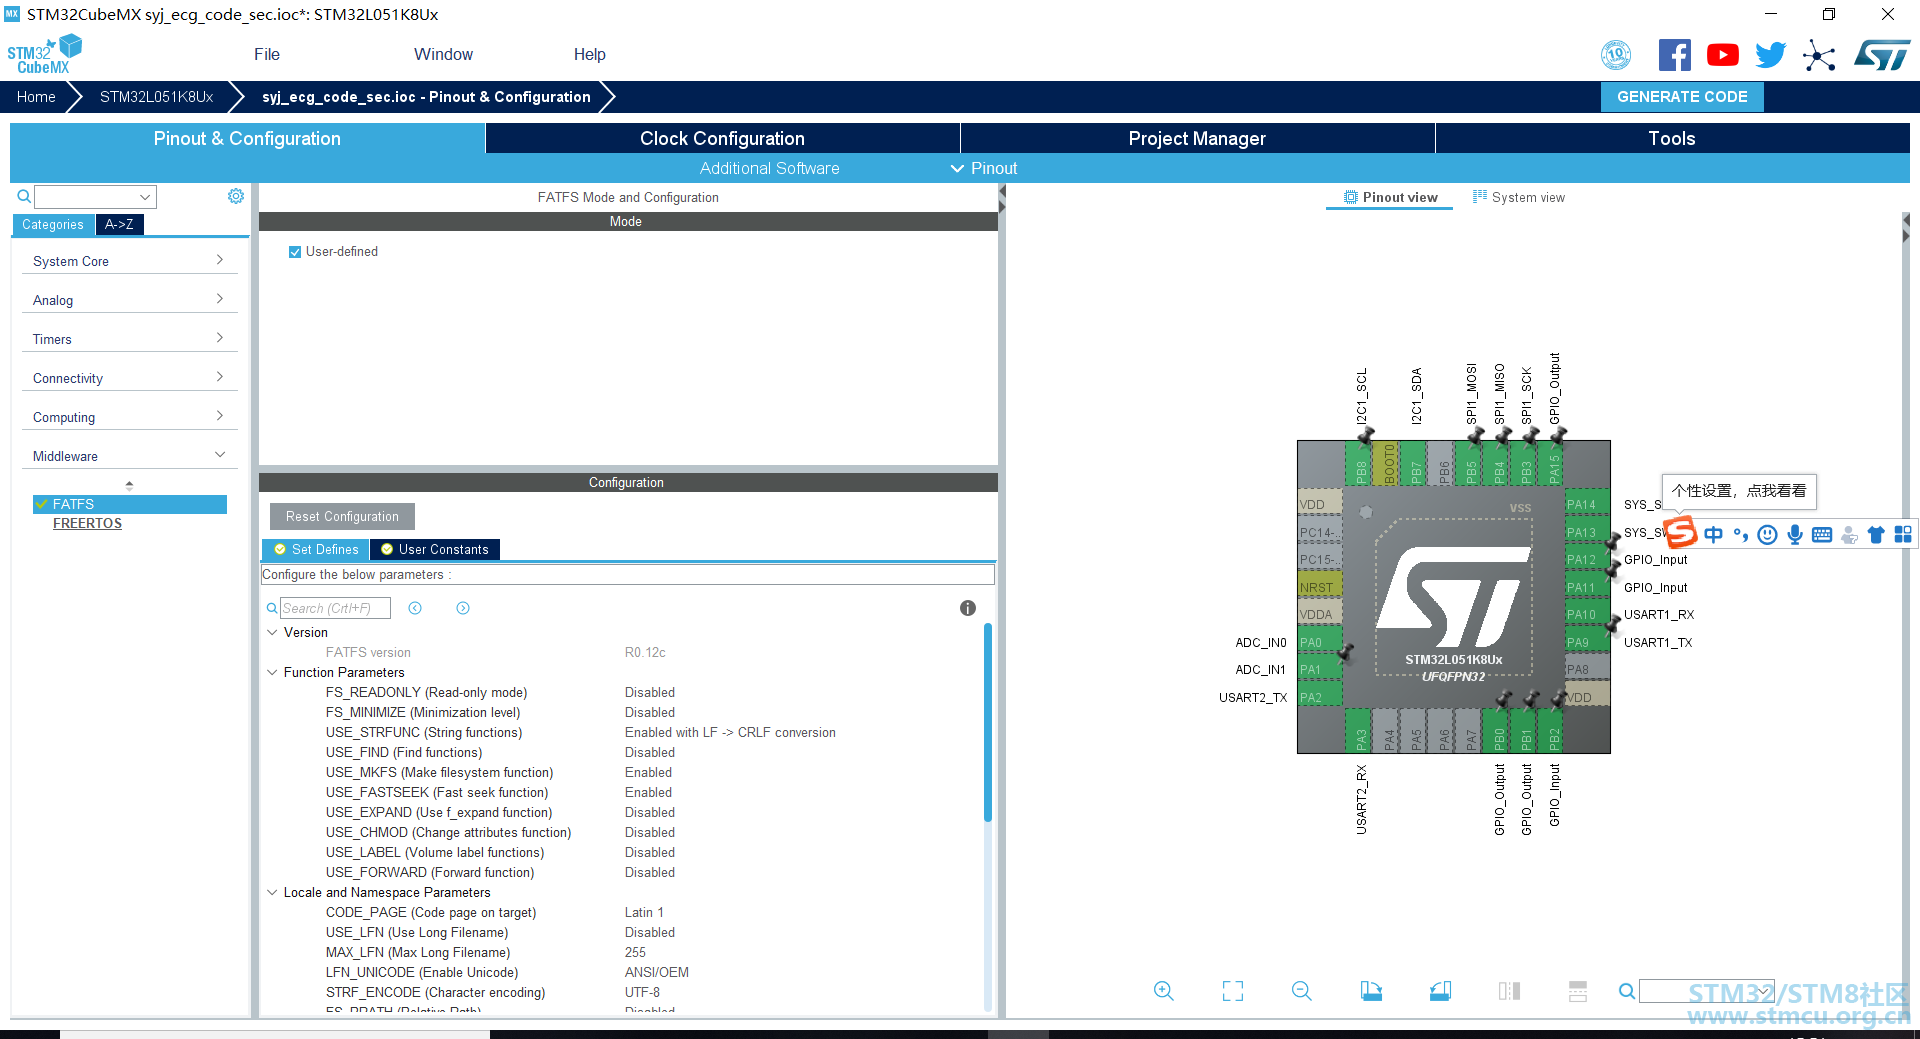1920x1039 pixels.
Task: Switch to Clock Configuration tab
Action: (722, 138)
